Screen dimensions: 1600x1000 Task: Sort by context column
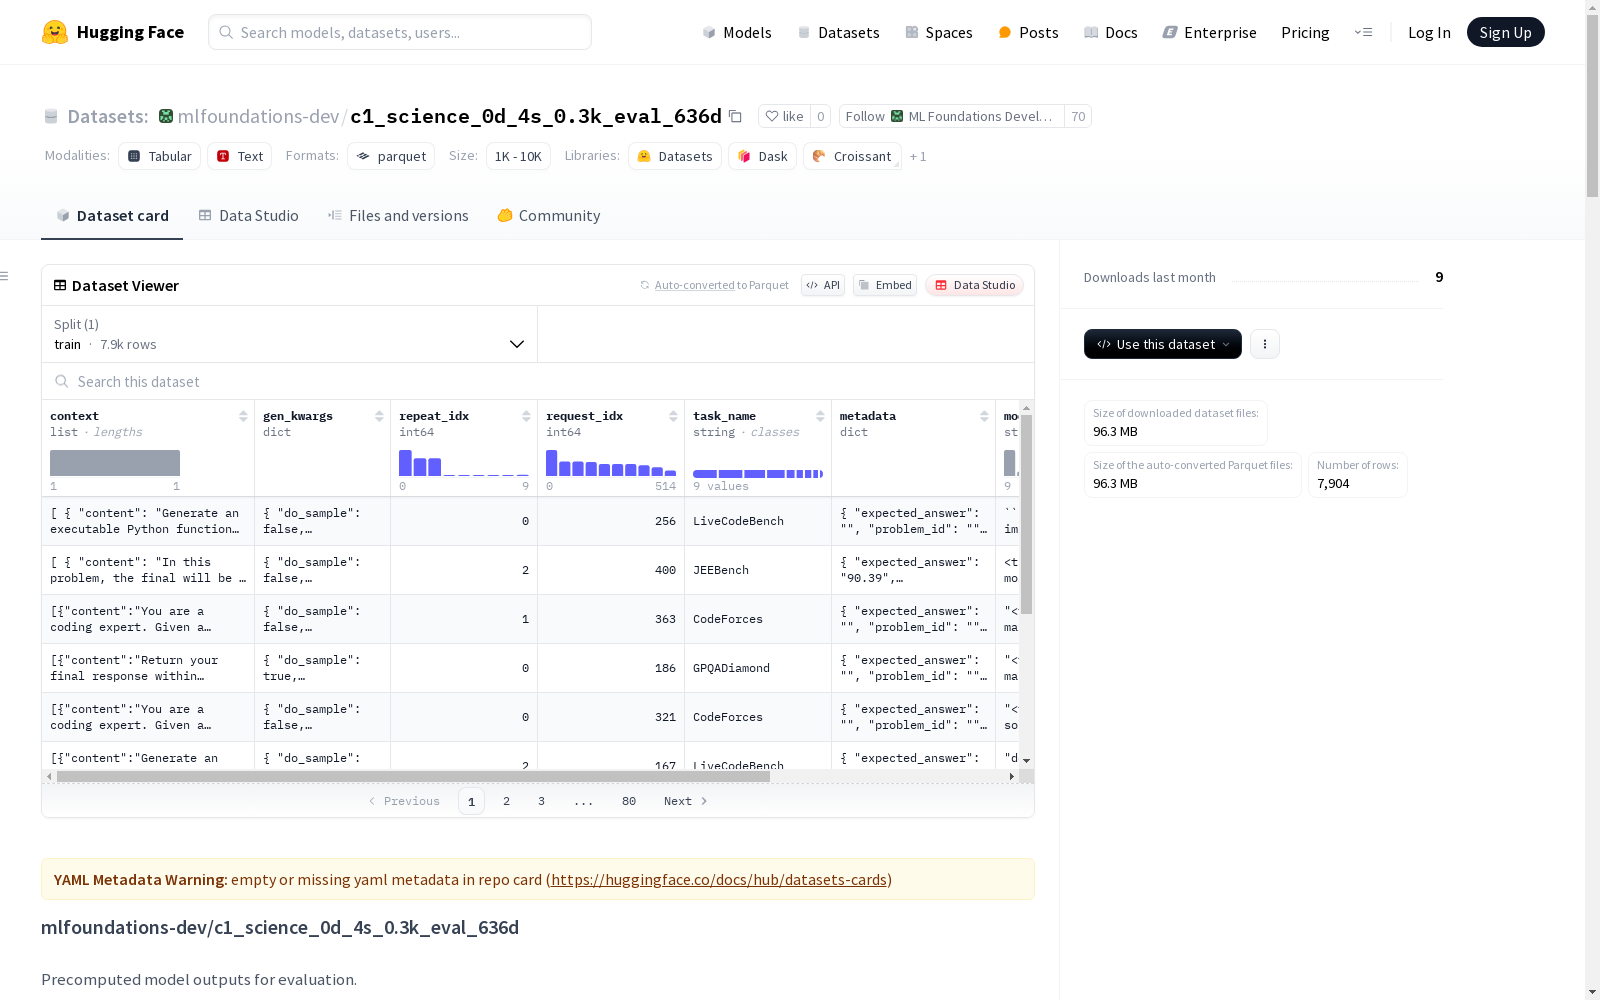[243, 416]
